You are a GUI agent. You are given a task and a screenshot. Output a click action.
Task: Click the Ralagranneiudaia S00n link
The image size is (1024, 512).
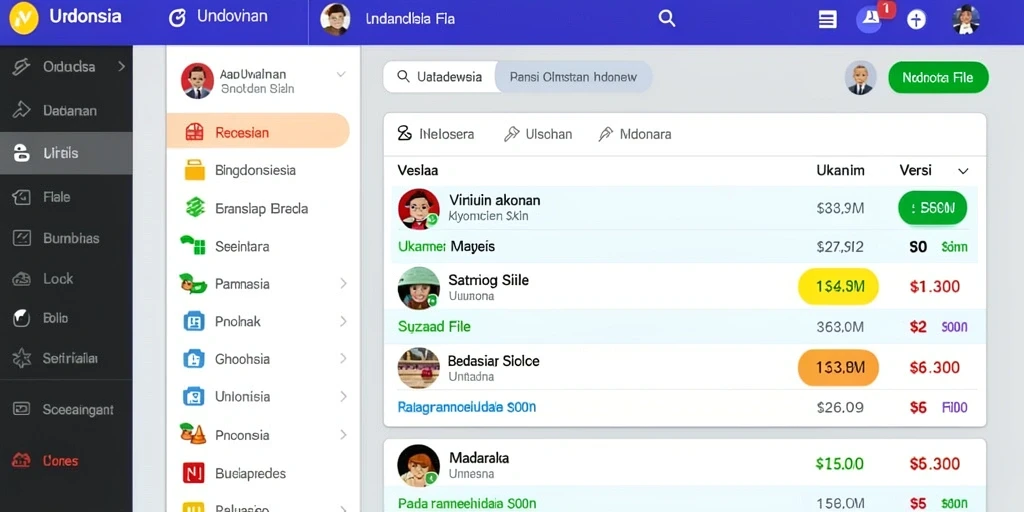coord(466,408)
